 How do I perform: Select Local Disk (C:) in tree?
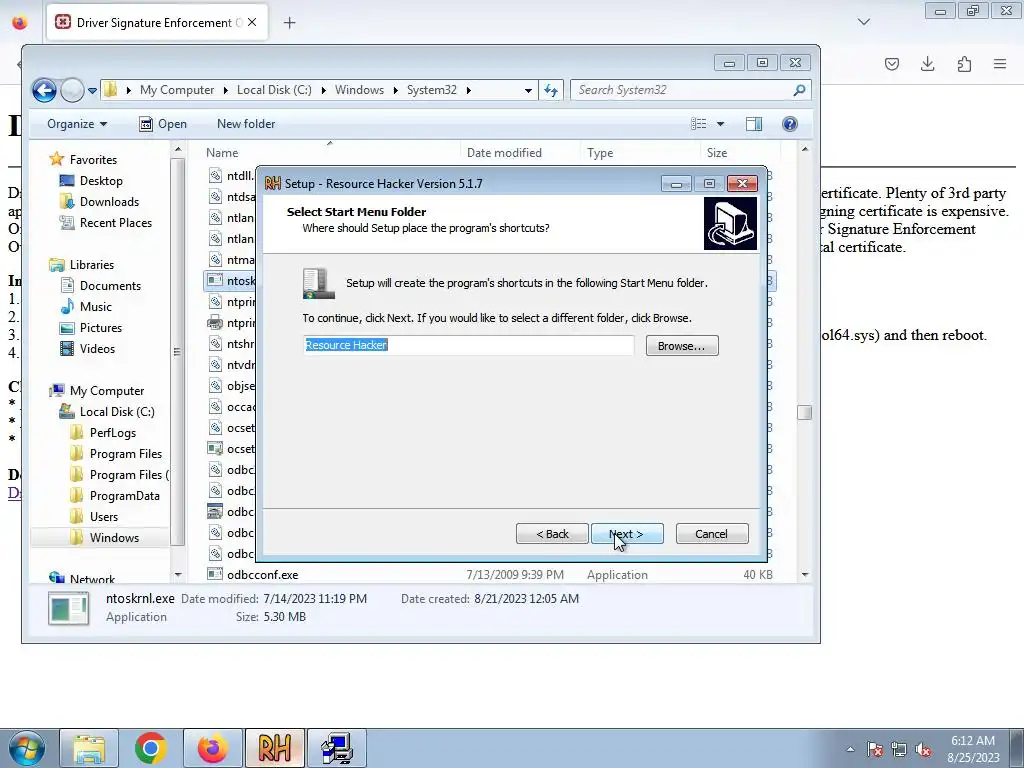pos(117,411)
